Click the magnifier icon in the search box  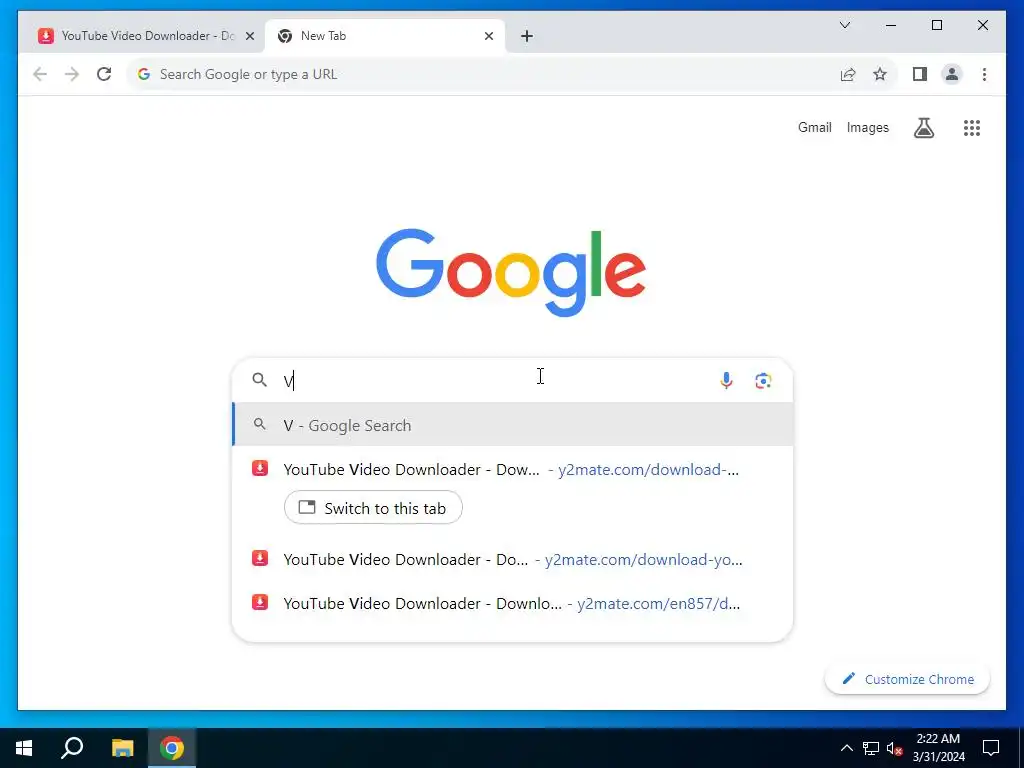[259, 380]
